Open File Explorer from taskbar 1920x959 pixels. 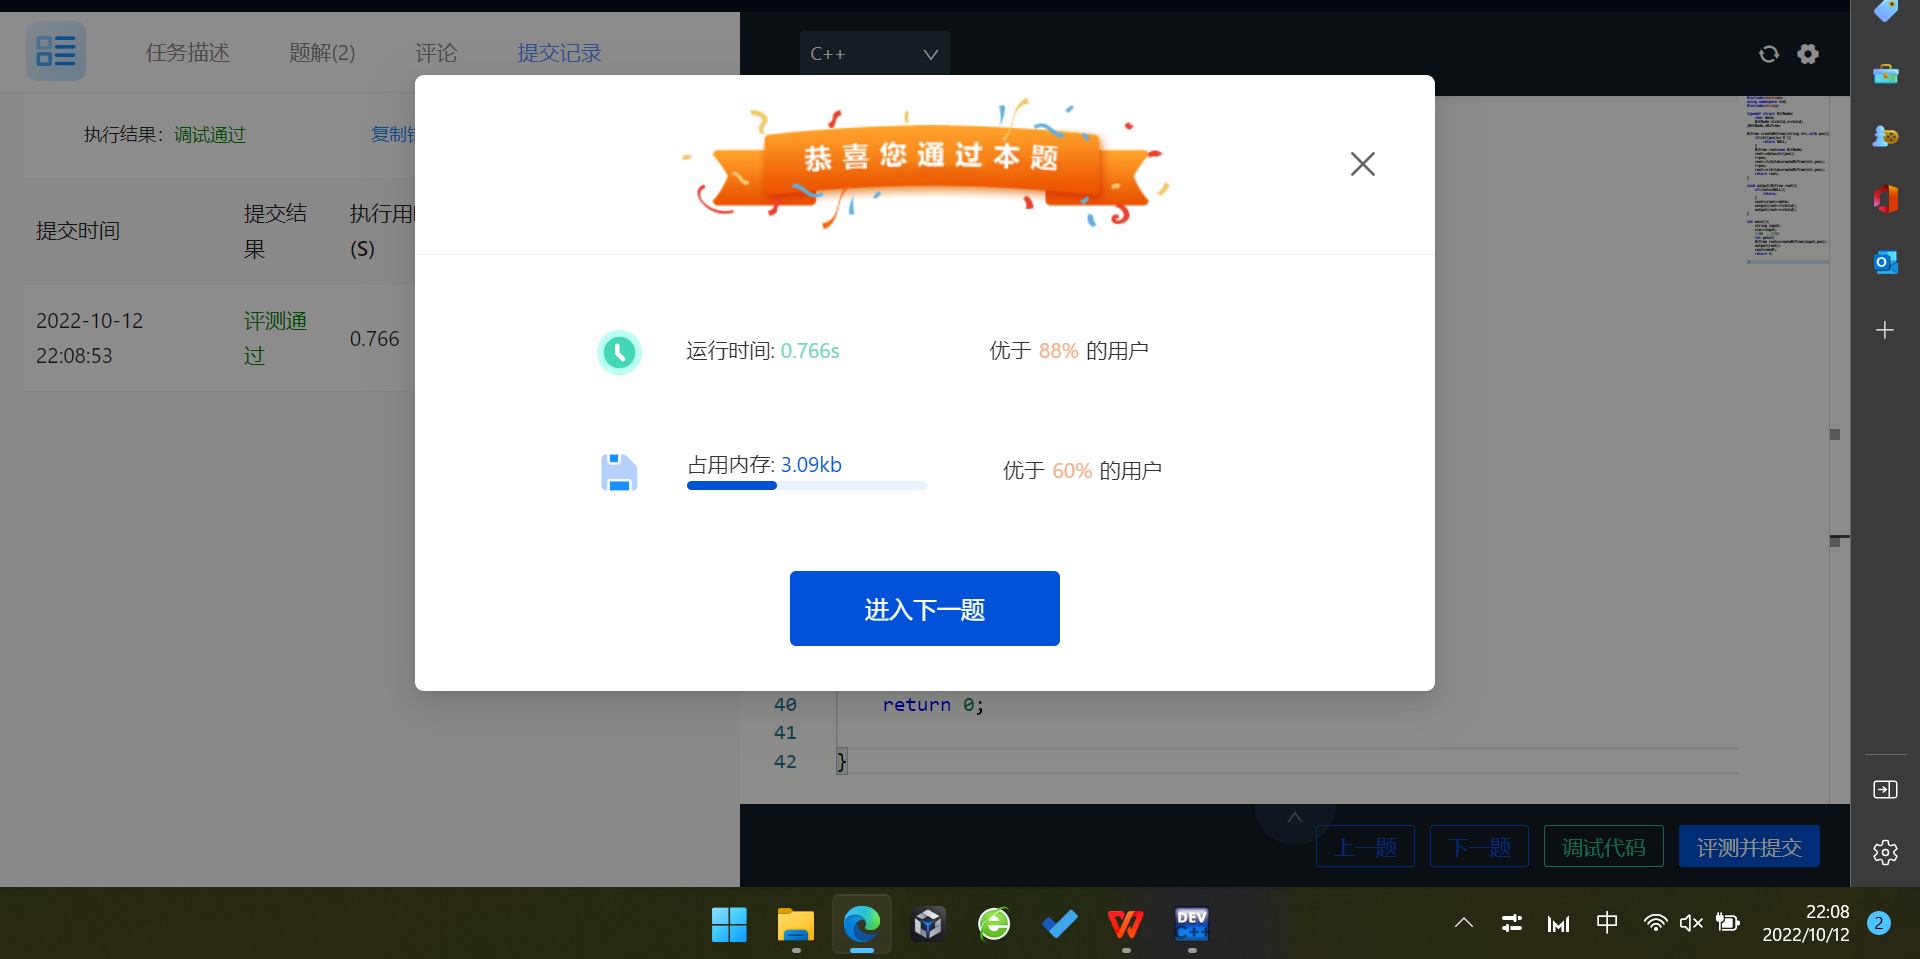point(796,924)
